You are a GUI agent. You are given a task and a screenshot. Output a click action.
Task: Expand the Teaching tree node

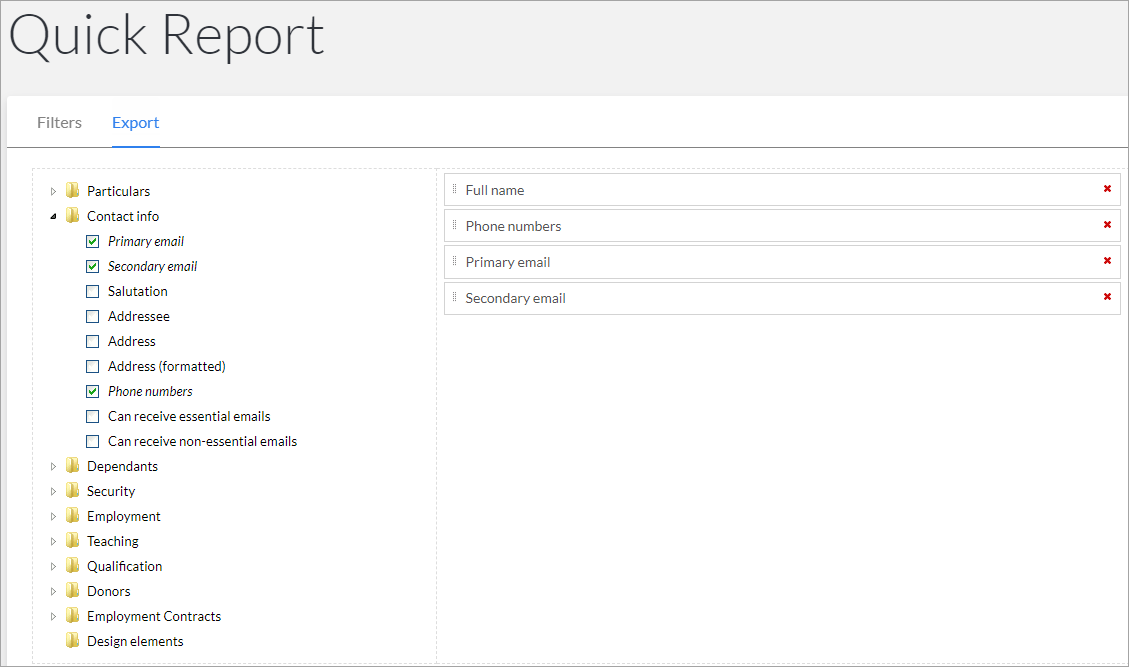pyautogui.click(x=53, y=542)
